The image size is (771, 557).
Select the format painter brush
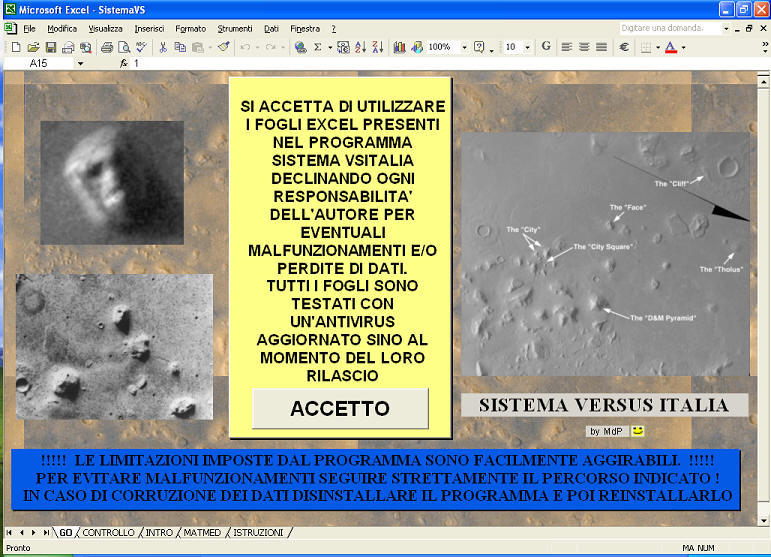tap(224, 47)
